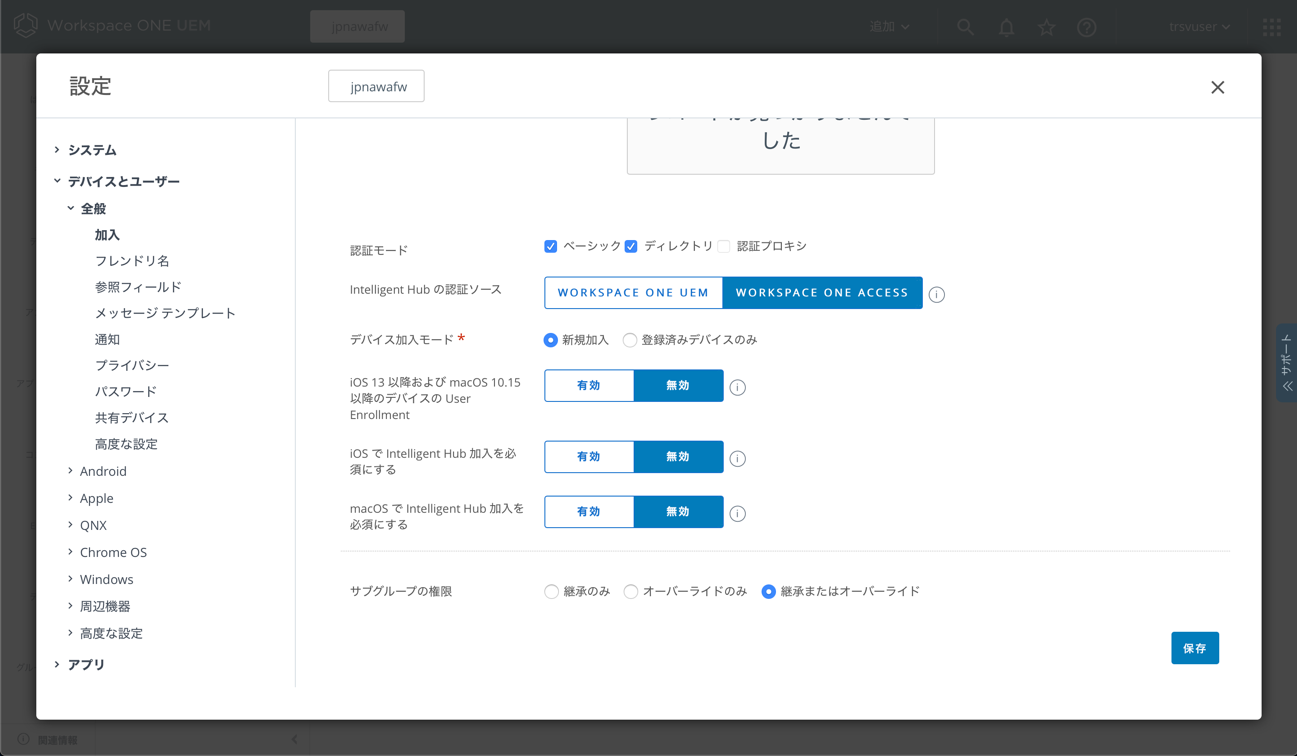
Task: Show info icon for macOS Intelligent Hub 加入
Action: [737, 513]
